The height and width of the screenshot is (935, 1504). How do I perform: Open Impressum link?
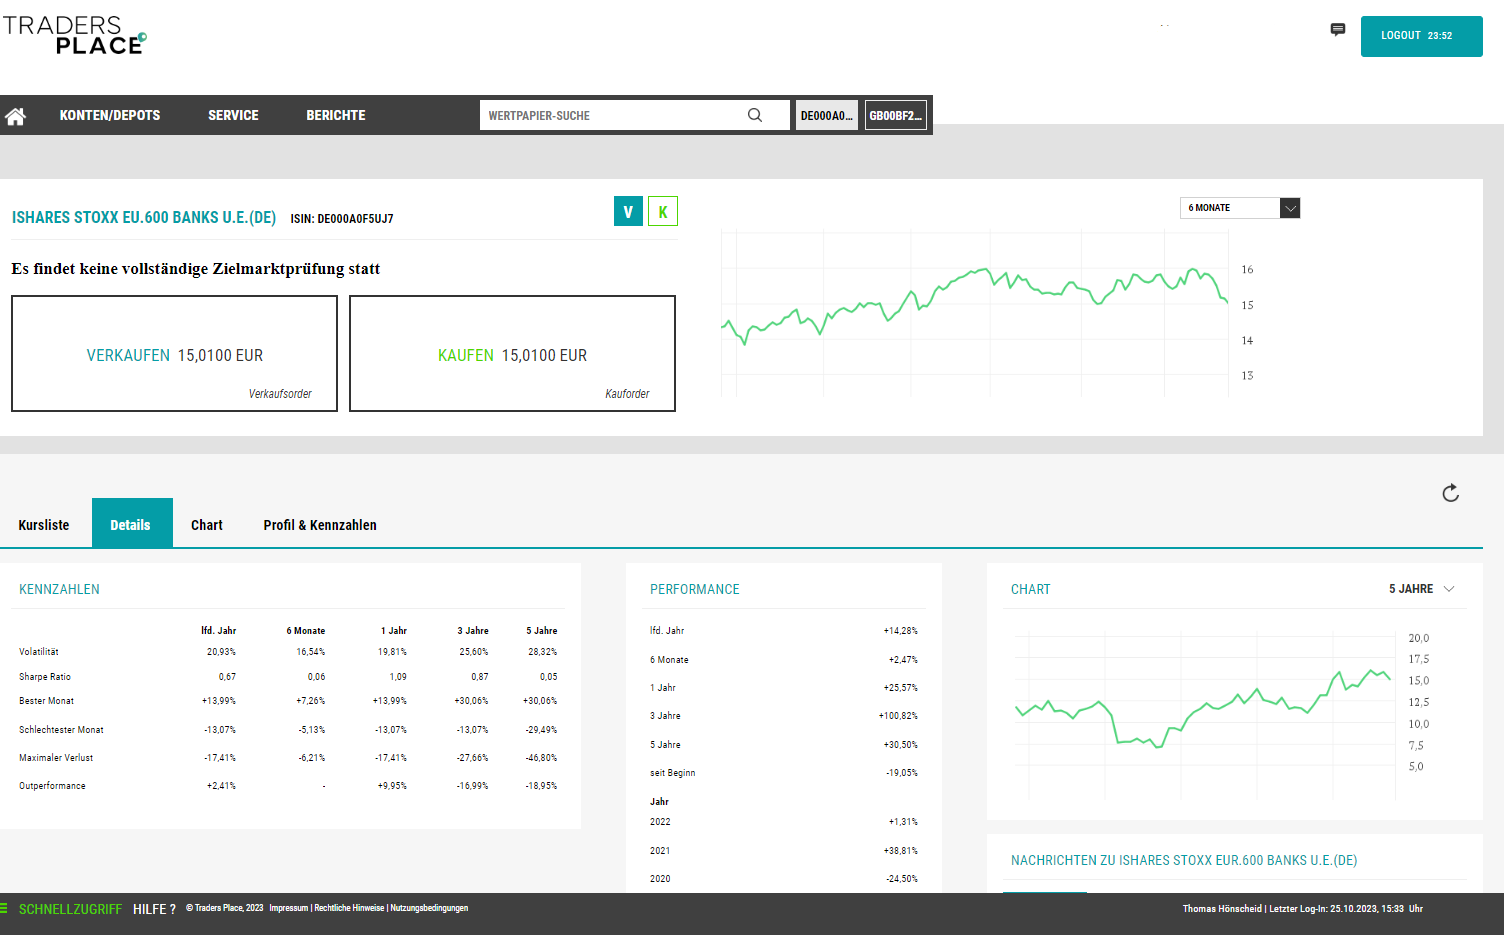pos(289,908)
